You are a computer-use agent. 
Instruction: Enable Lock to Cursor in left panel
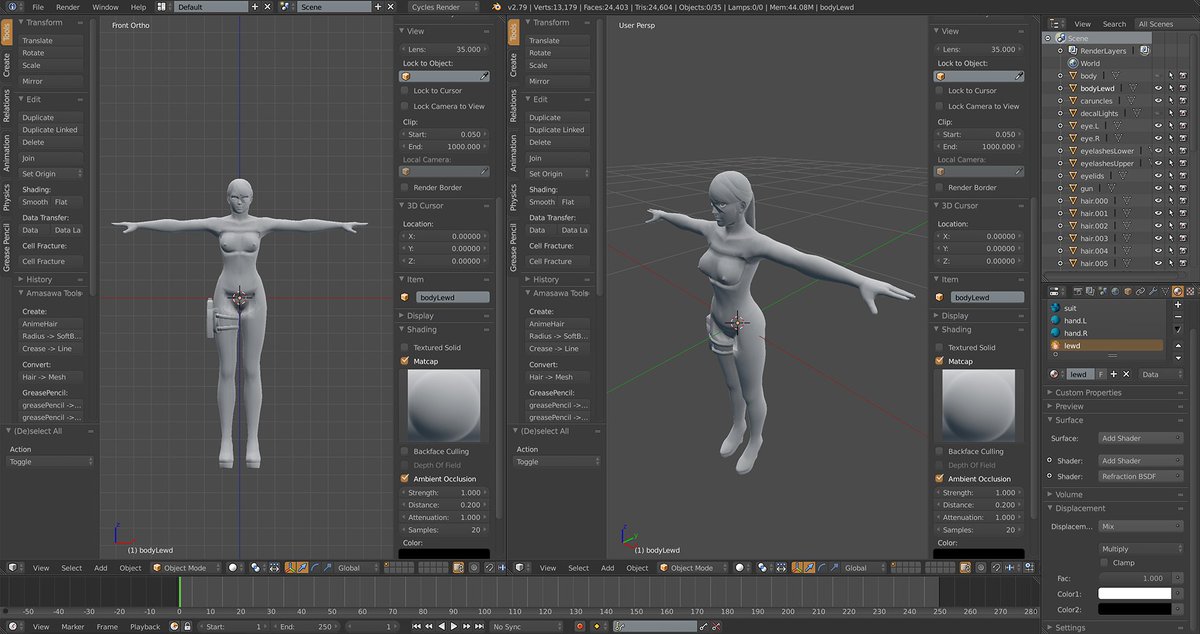coord(405,90)
